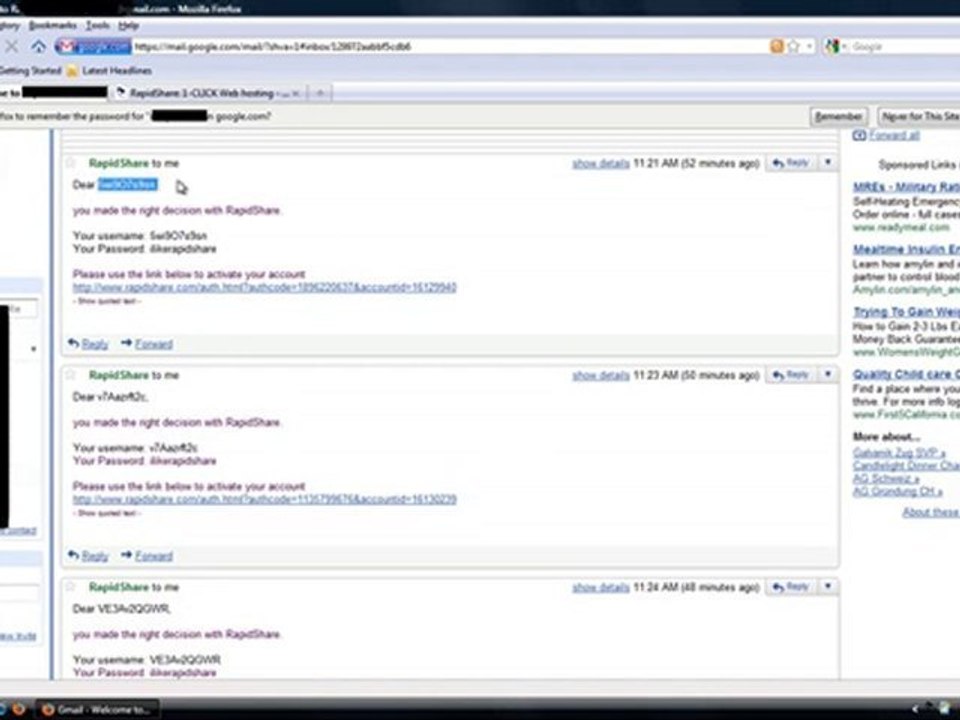The height and width of the screenshot is (720, 960).
Task: Open activation link with accountid 16129940
Action: coord(264,287)
